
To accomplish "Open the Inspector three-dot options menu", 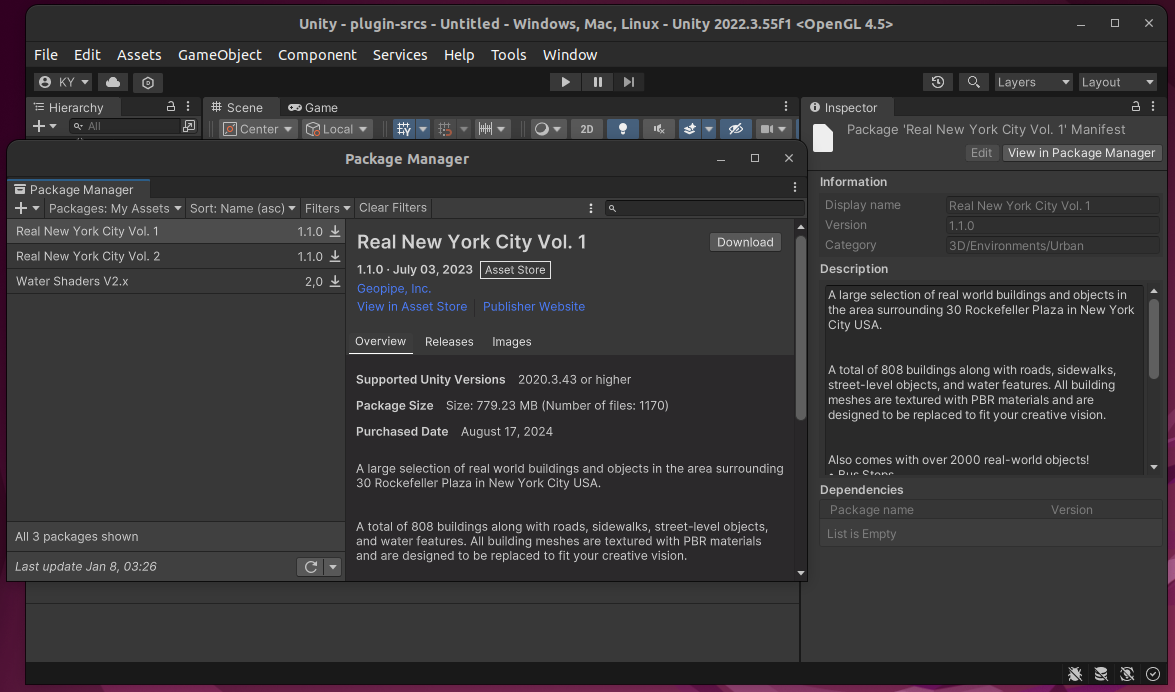I will pos(1153,106).
